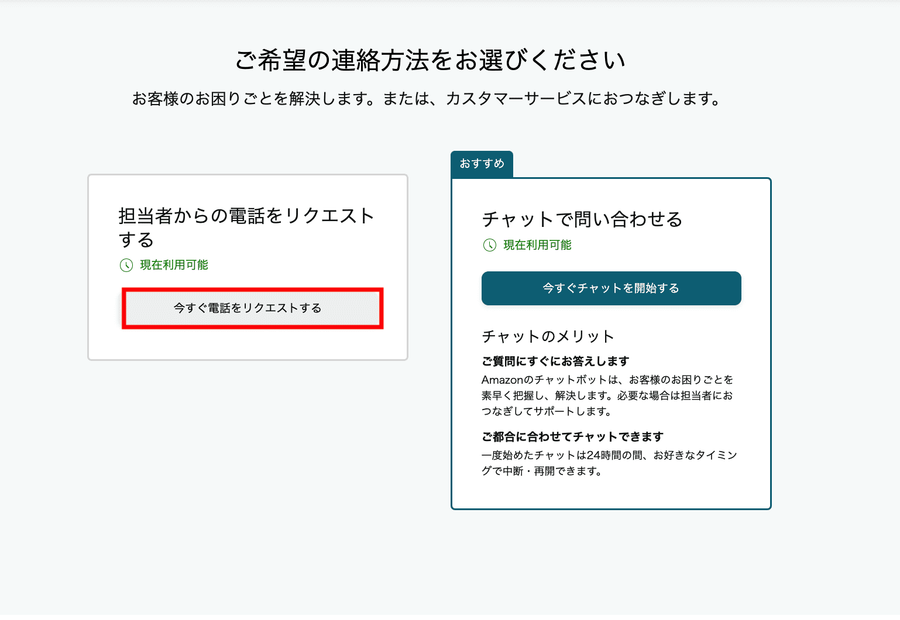The height and width of the screenshot is (620, 900).
Task: Click 現在利用可能 text in phone card
Action: [x=174, y=265]
